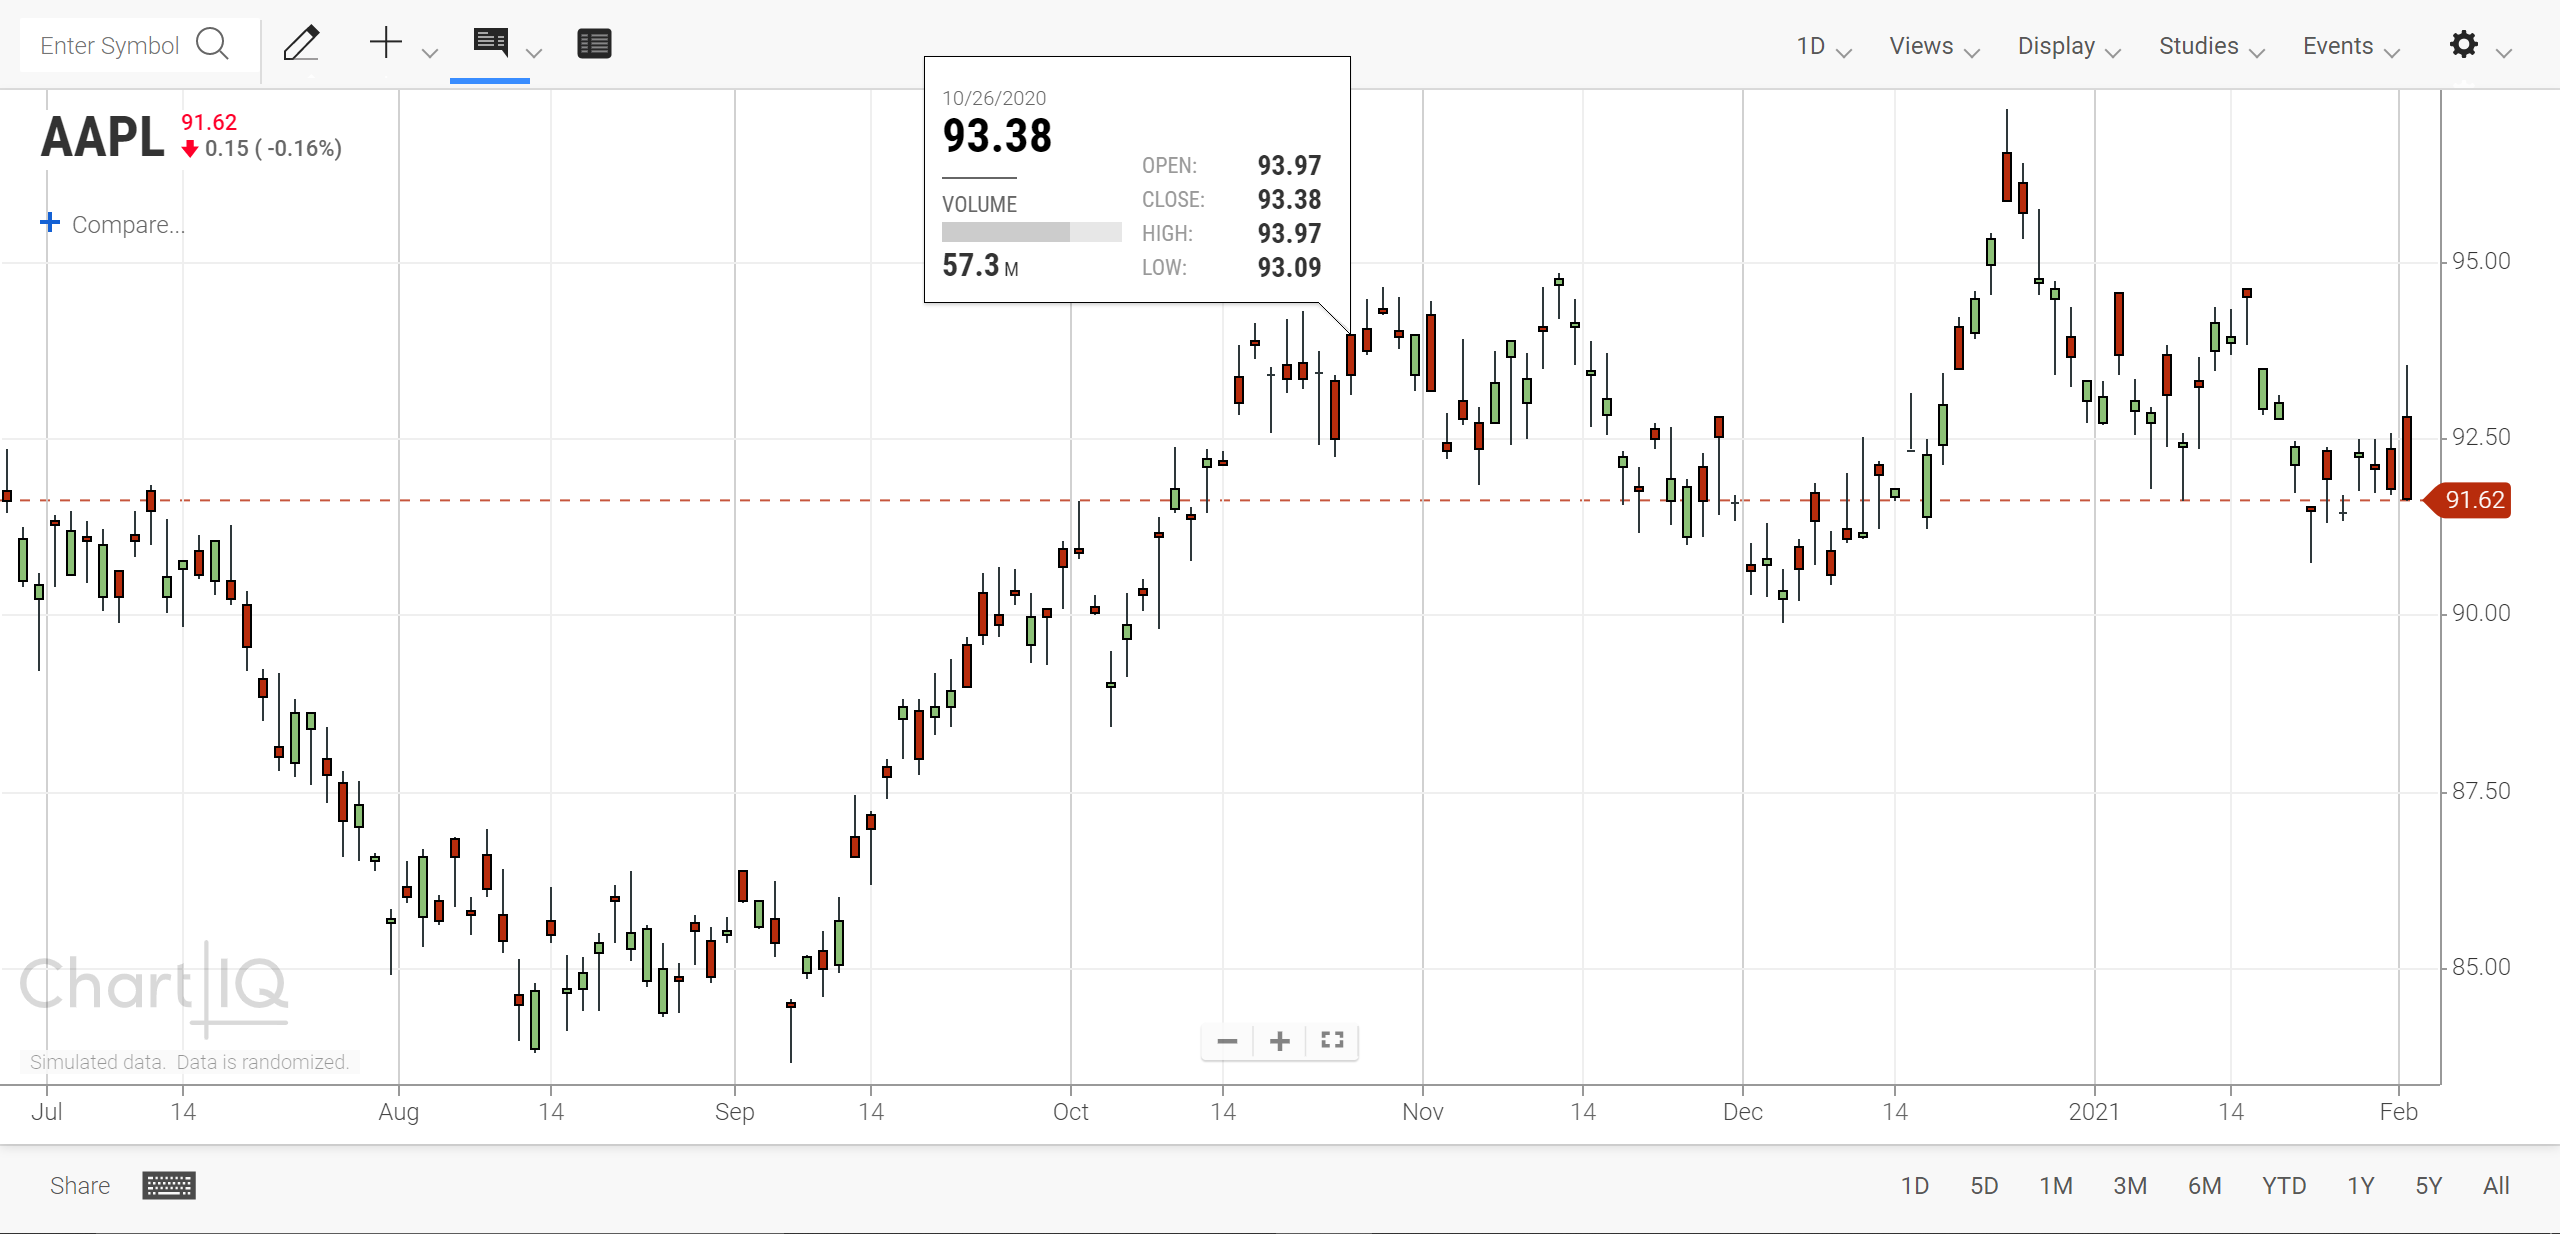Click the 91.62 current price label

[2475, 500]
